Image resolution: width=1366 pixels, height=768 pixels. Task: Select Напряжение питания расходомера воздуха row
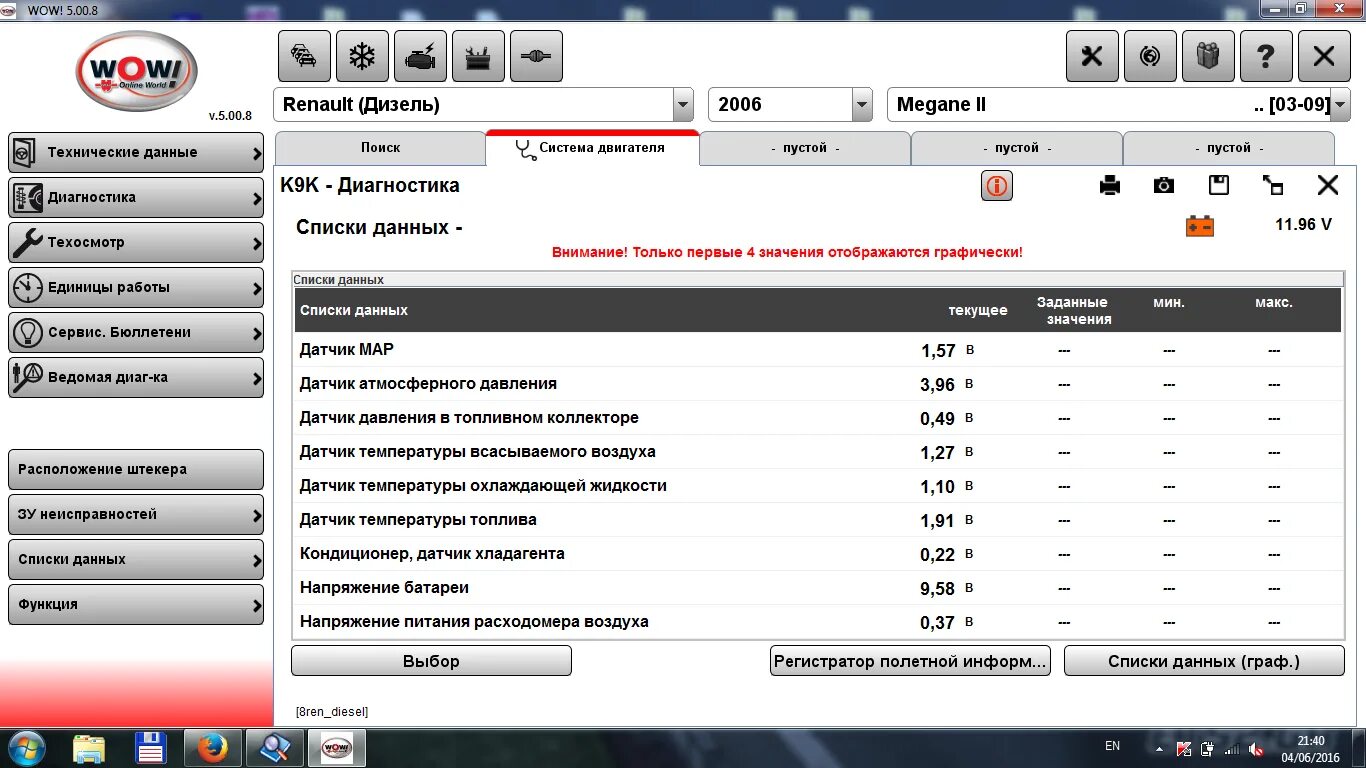pos(818,622)
